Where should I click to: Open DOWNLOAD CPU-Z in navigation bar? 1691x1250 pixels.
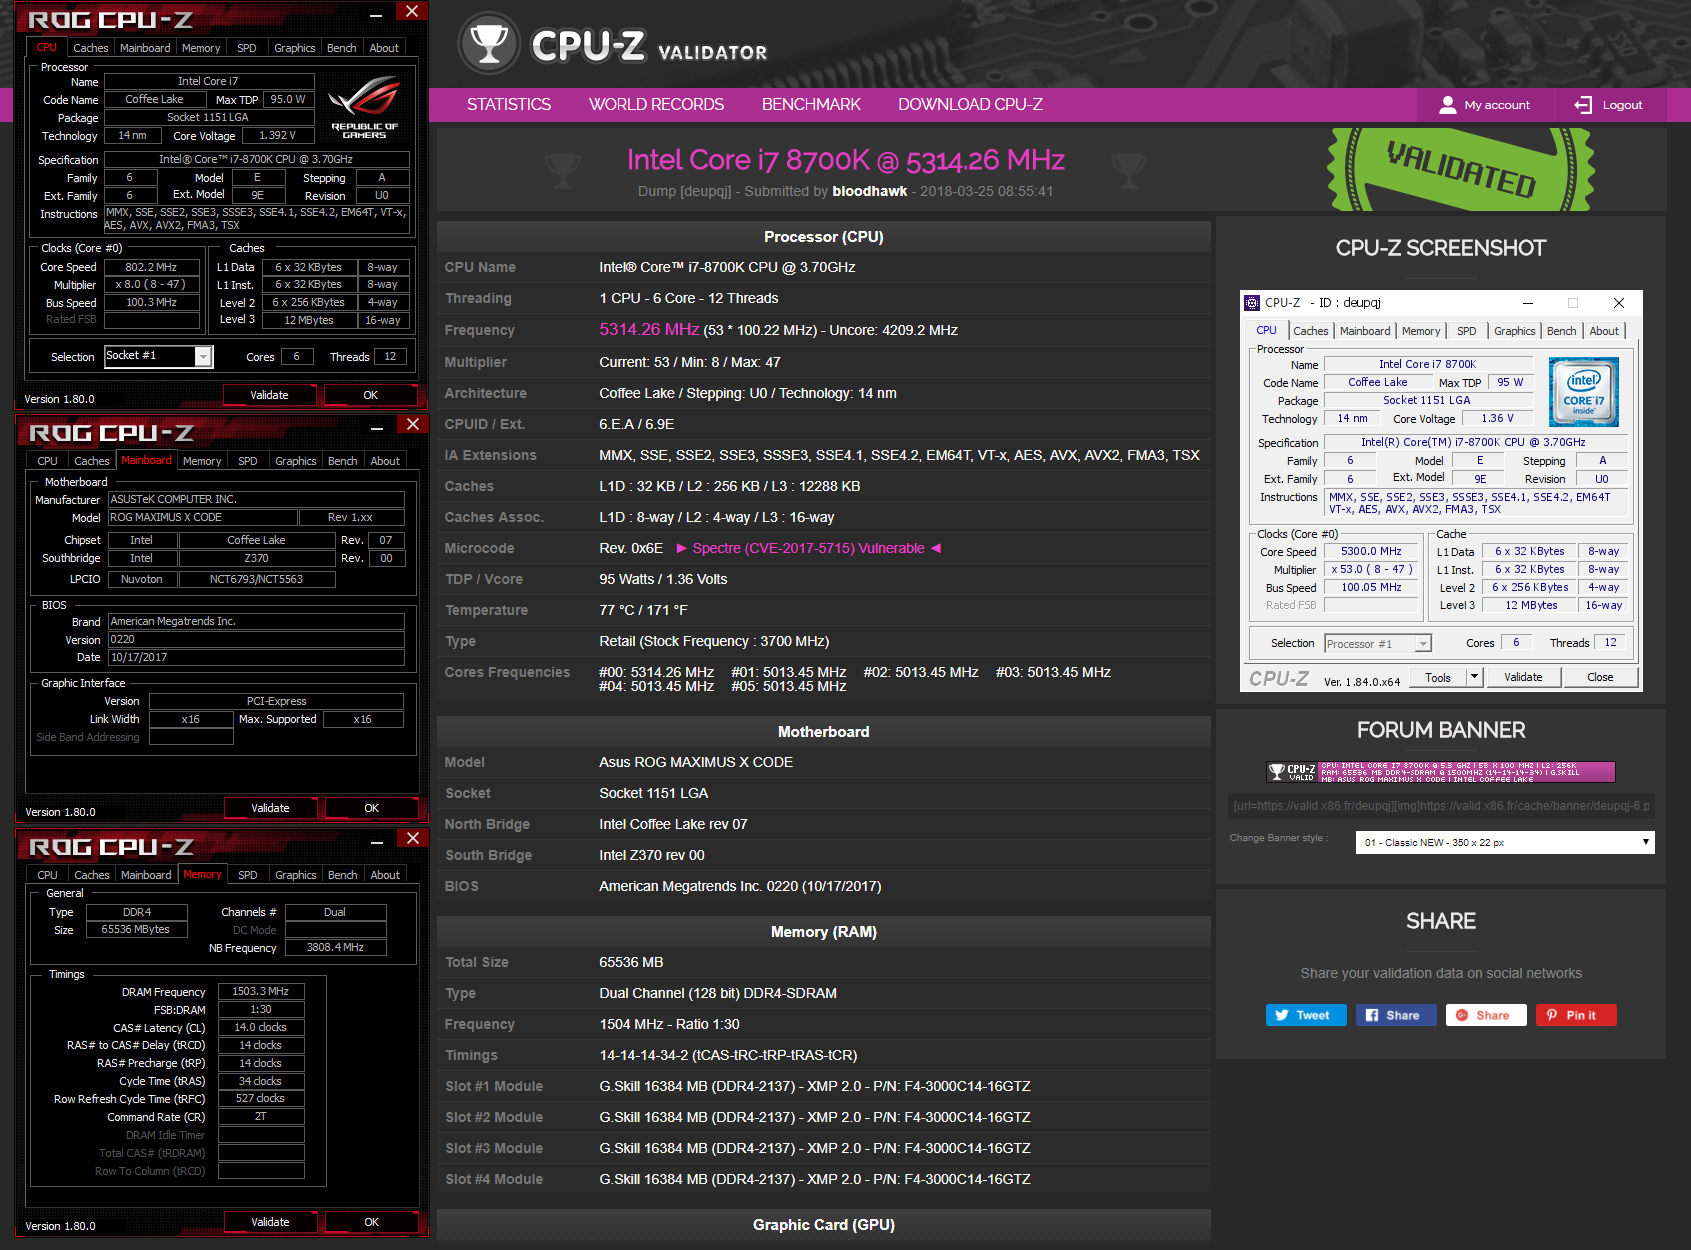point(970,104)
